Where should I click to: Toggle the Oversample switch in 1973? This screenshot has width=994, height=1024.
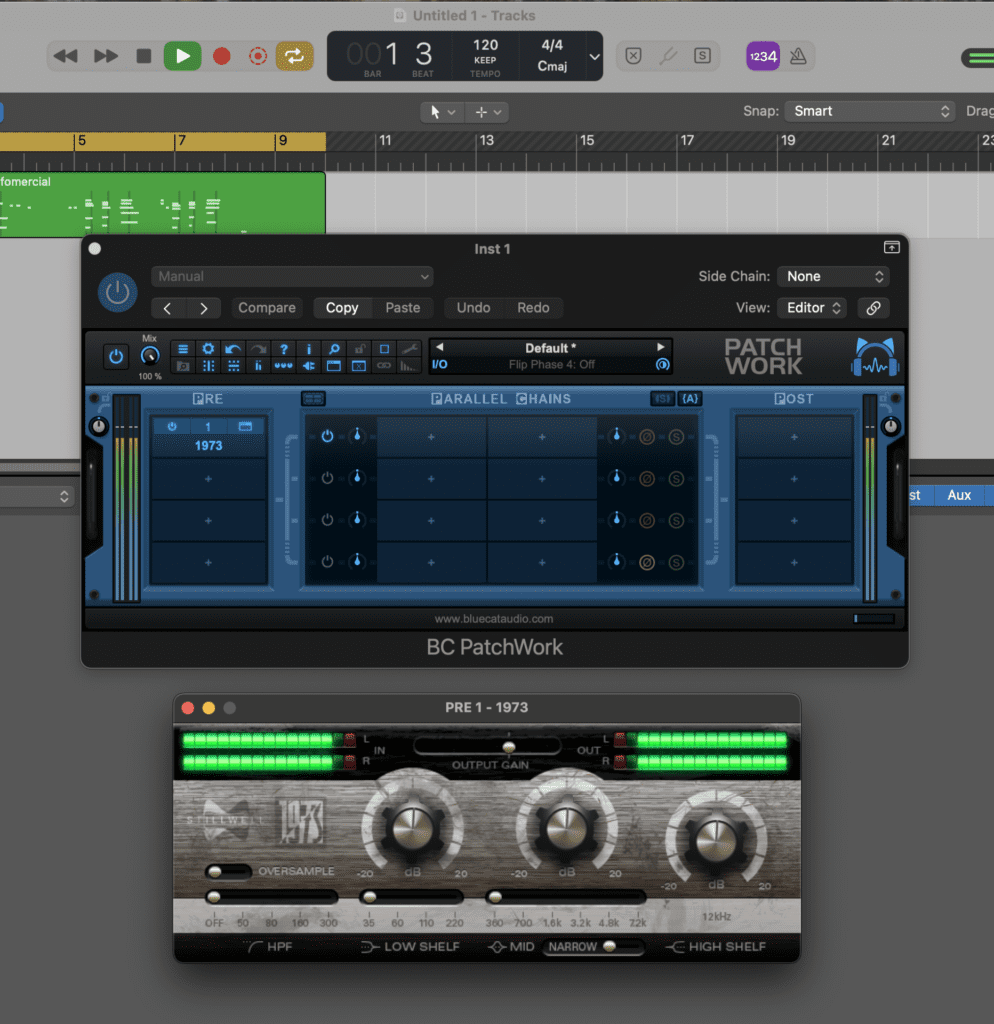(x=227, y=871)
